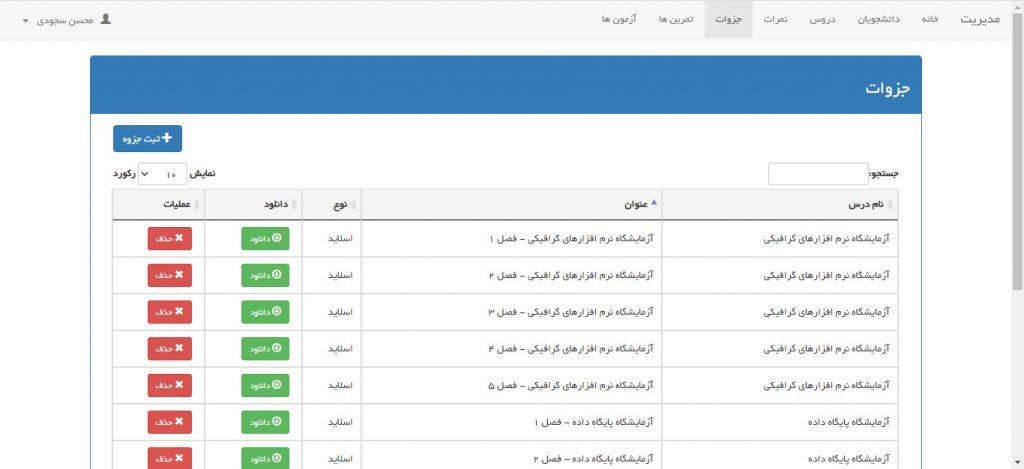The width and height of the screenshot is (1024, 469).
Task: Open the نمرات menu item
Action: coord(776,20)
